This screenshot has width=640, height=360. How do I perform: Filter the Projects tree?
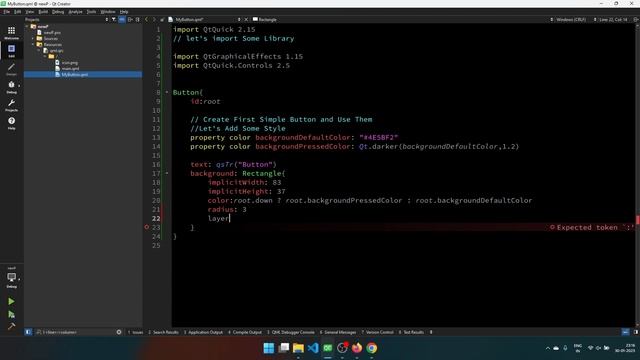(114, 19)
